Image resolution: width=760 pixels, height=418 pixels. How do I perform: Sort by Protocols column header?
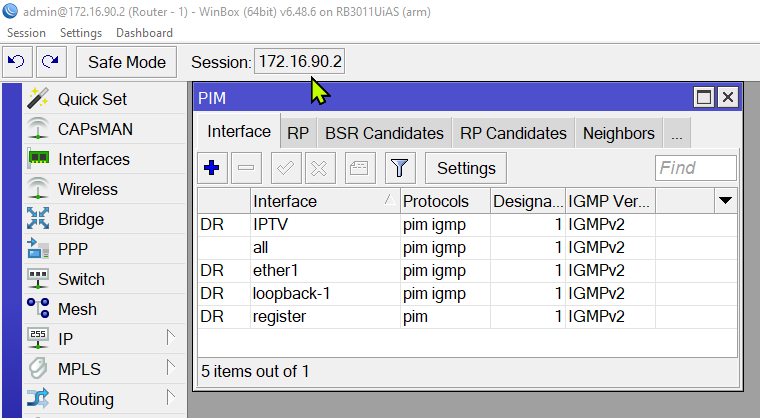point(445,201)
